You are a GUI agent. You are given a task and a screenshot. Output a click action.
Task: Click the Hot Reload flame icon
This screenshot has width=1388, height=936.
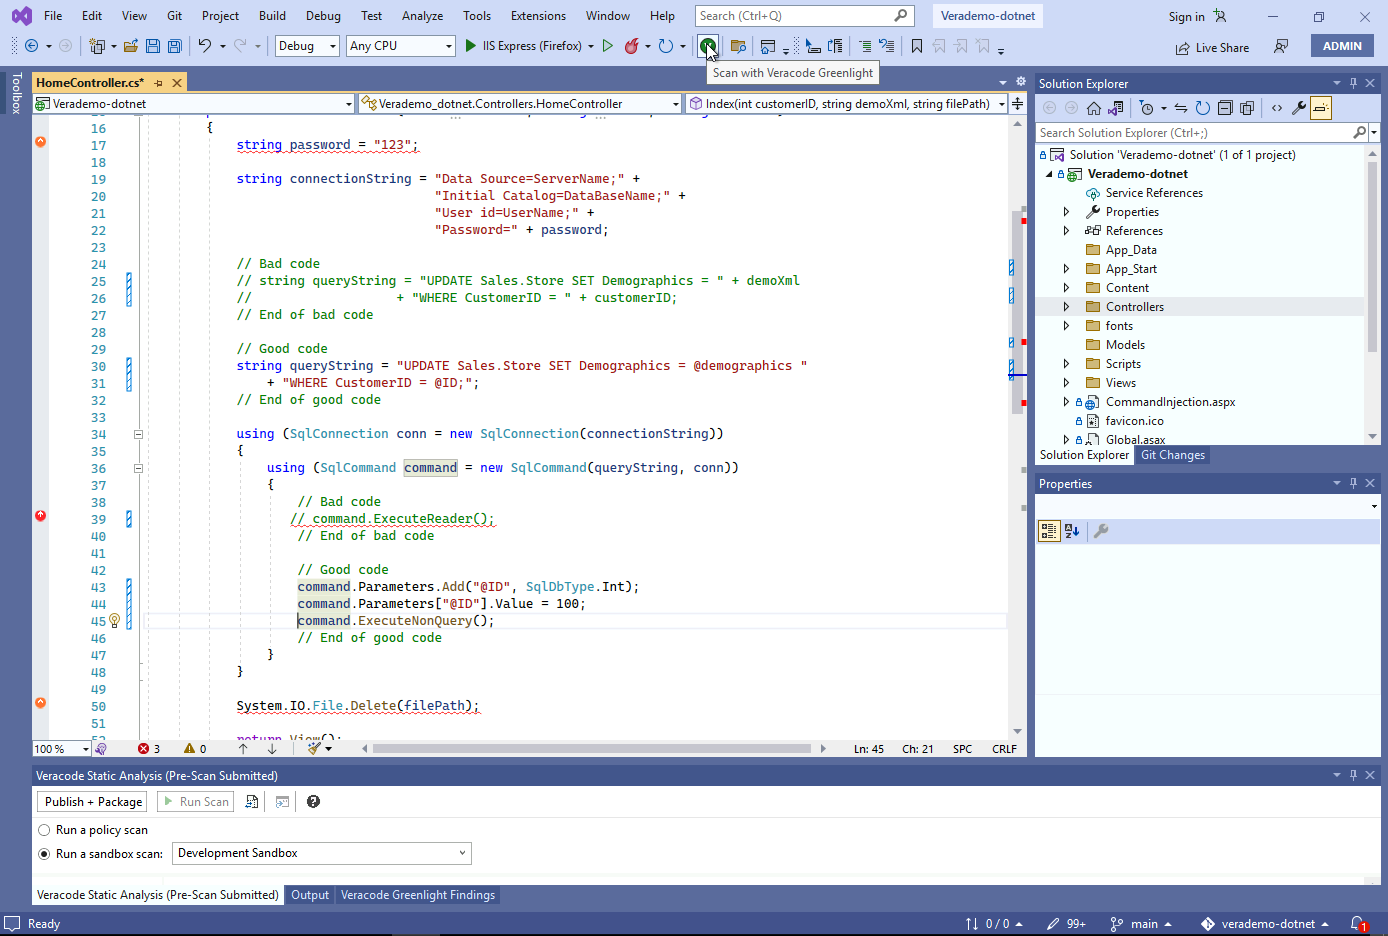pos(631,46)
